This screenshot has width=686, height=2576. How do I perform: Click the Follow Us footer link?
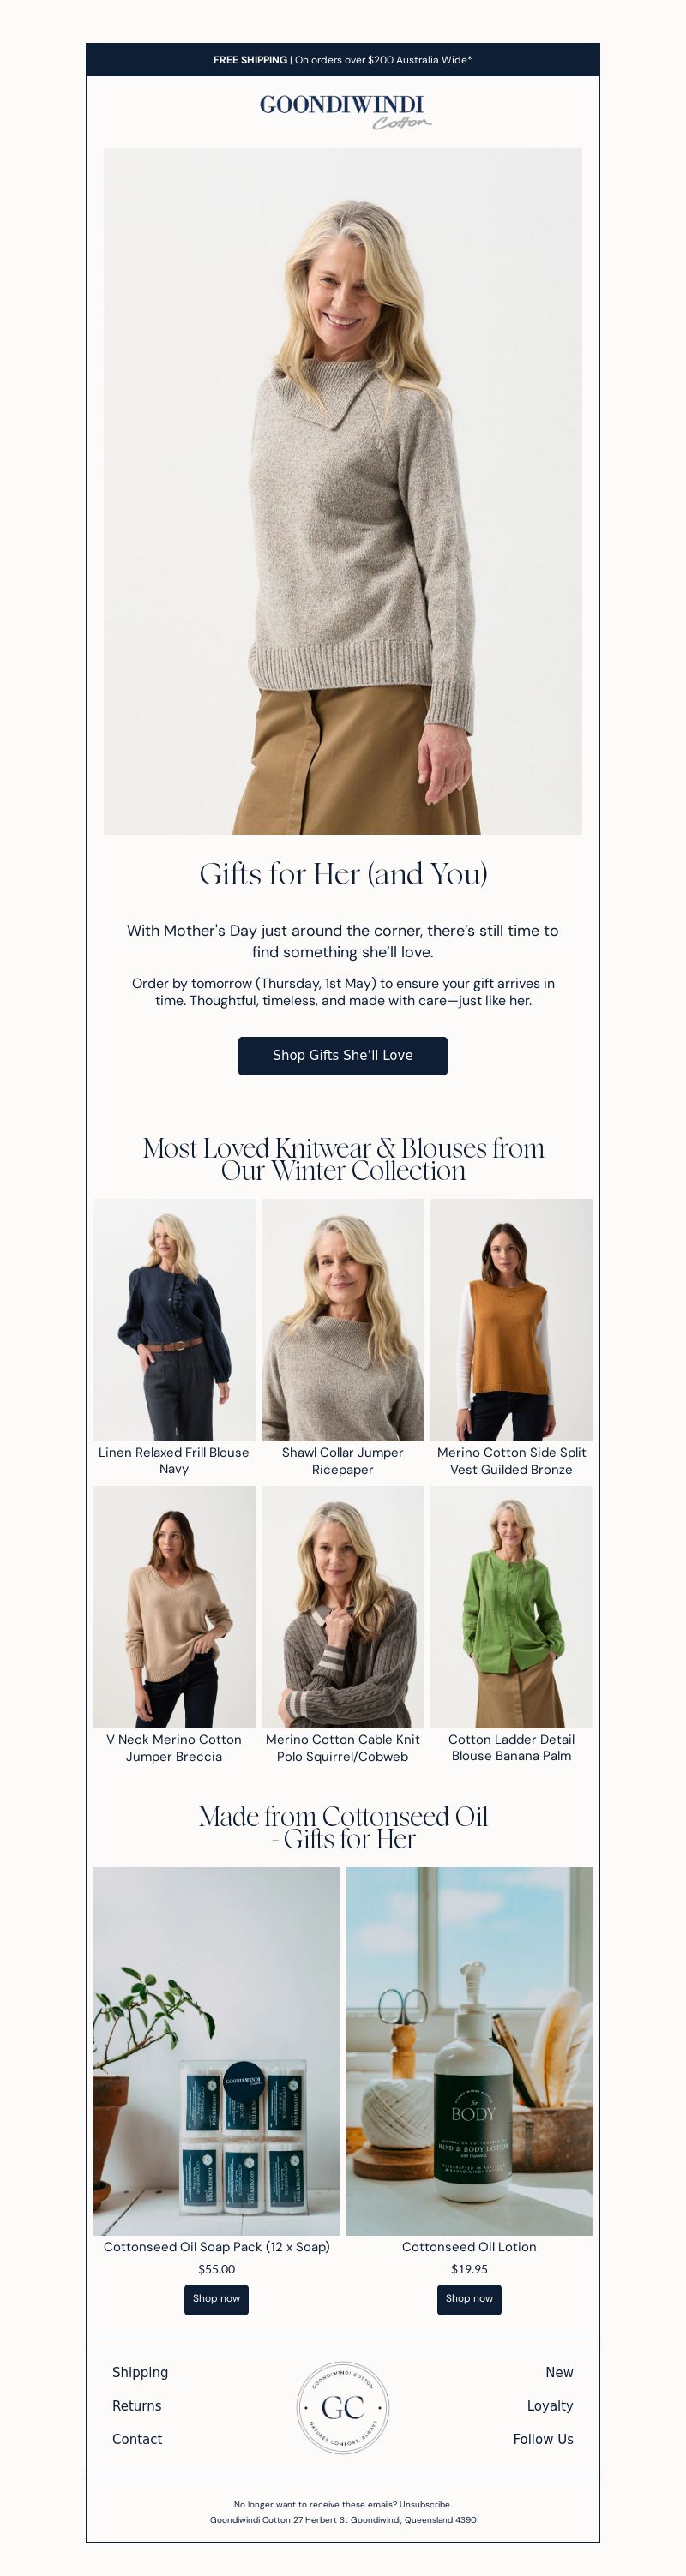click(x=543, y=2439)
